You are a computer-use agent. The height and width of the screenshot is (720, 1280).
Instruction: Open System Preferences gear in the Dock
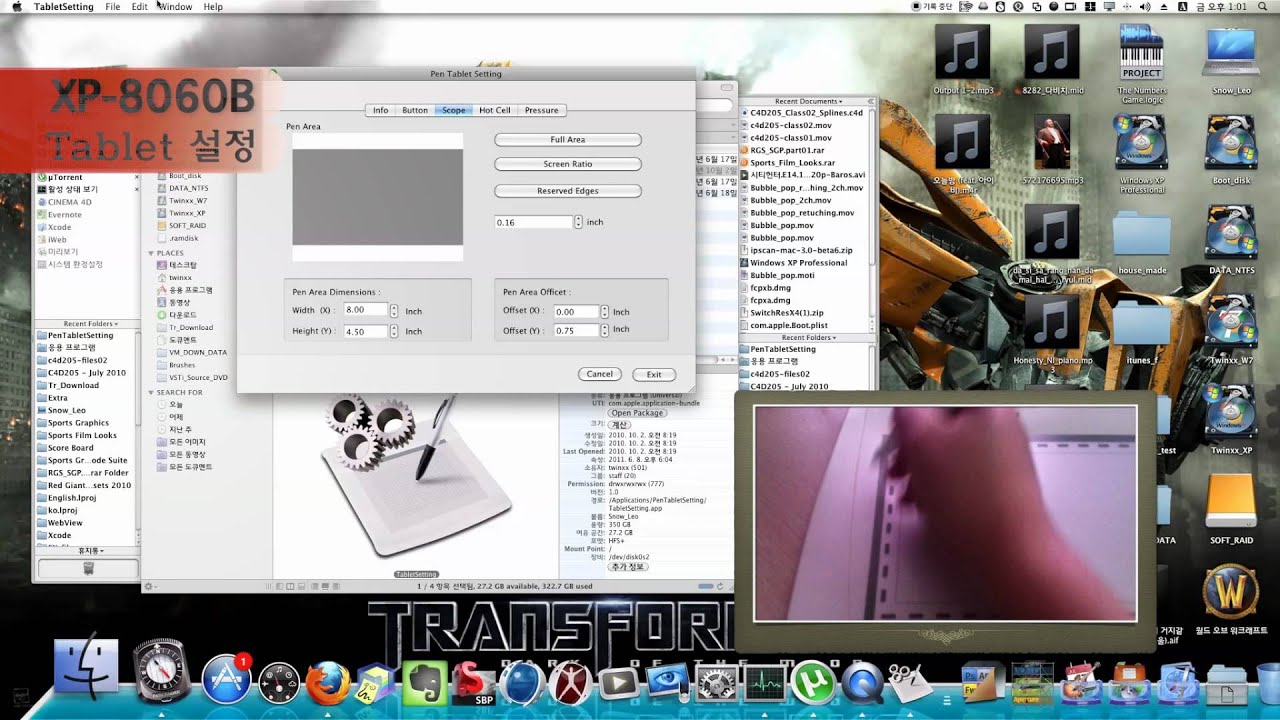tap(717, 684)
